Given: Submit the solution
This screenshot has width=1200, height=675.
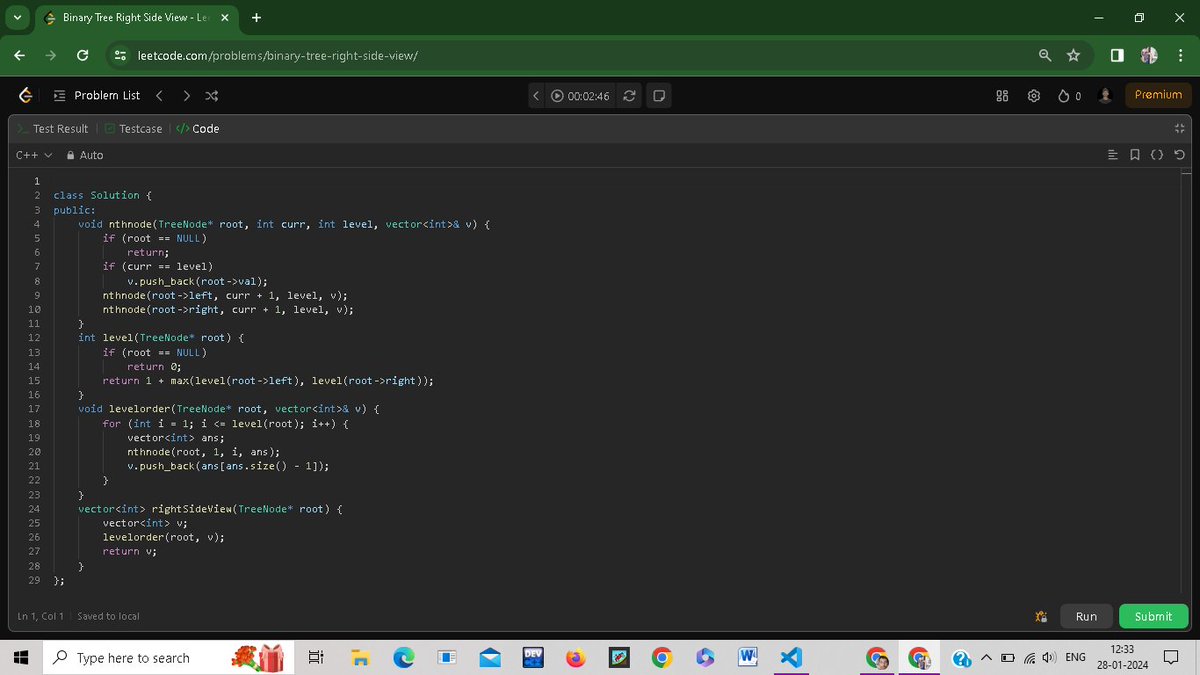Looking at the screenshot, I should pos(1153,617).
